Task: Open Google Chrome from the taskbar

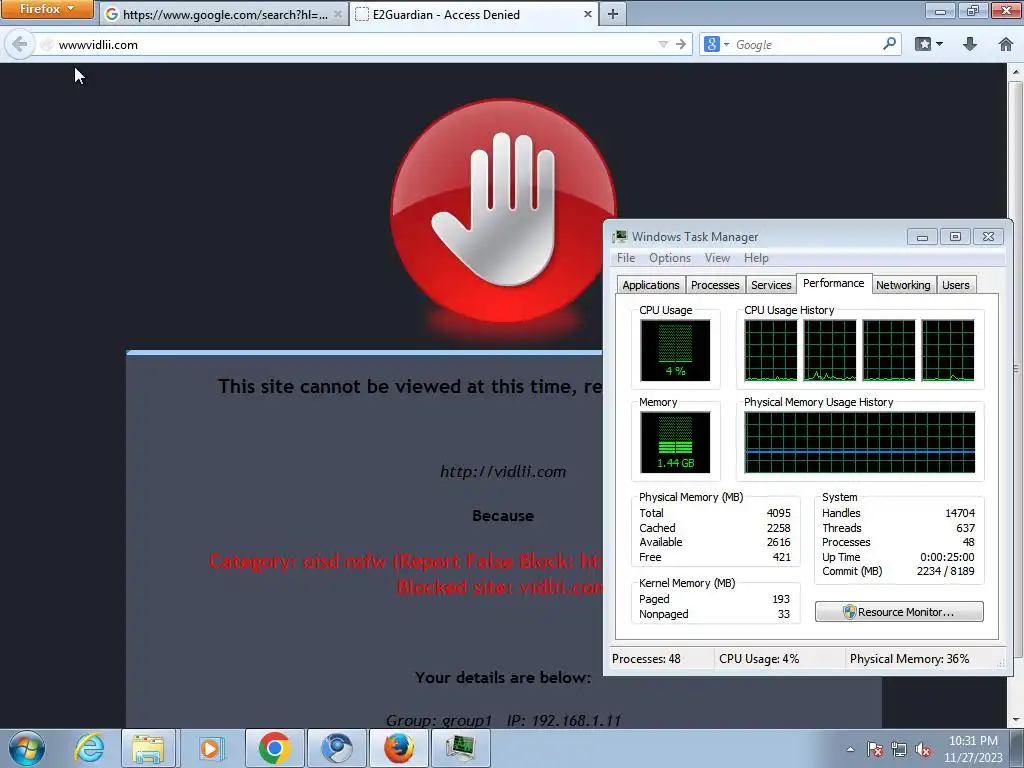Action: click(274, 748)
